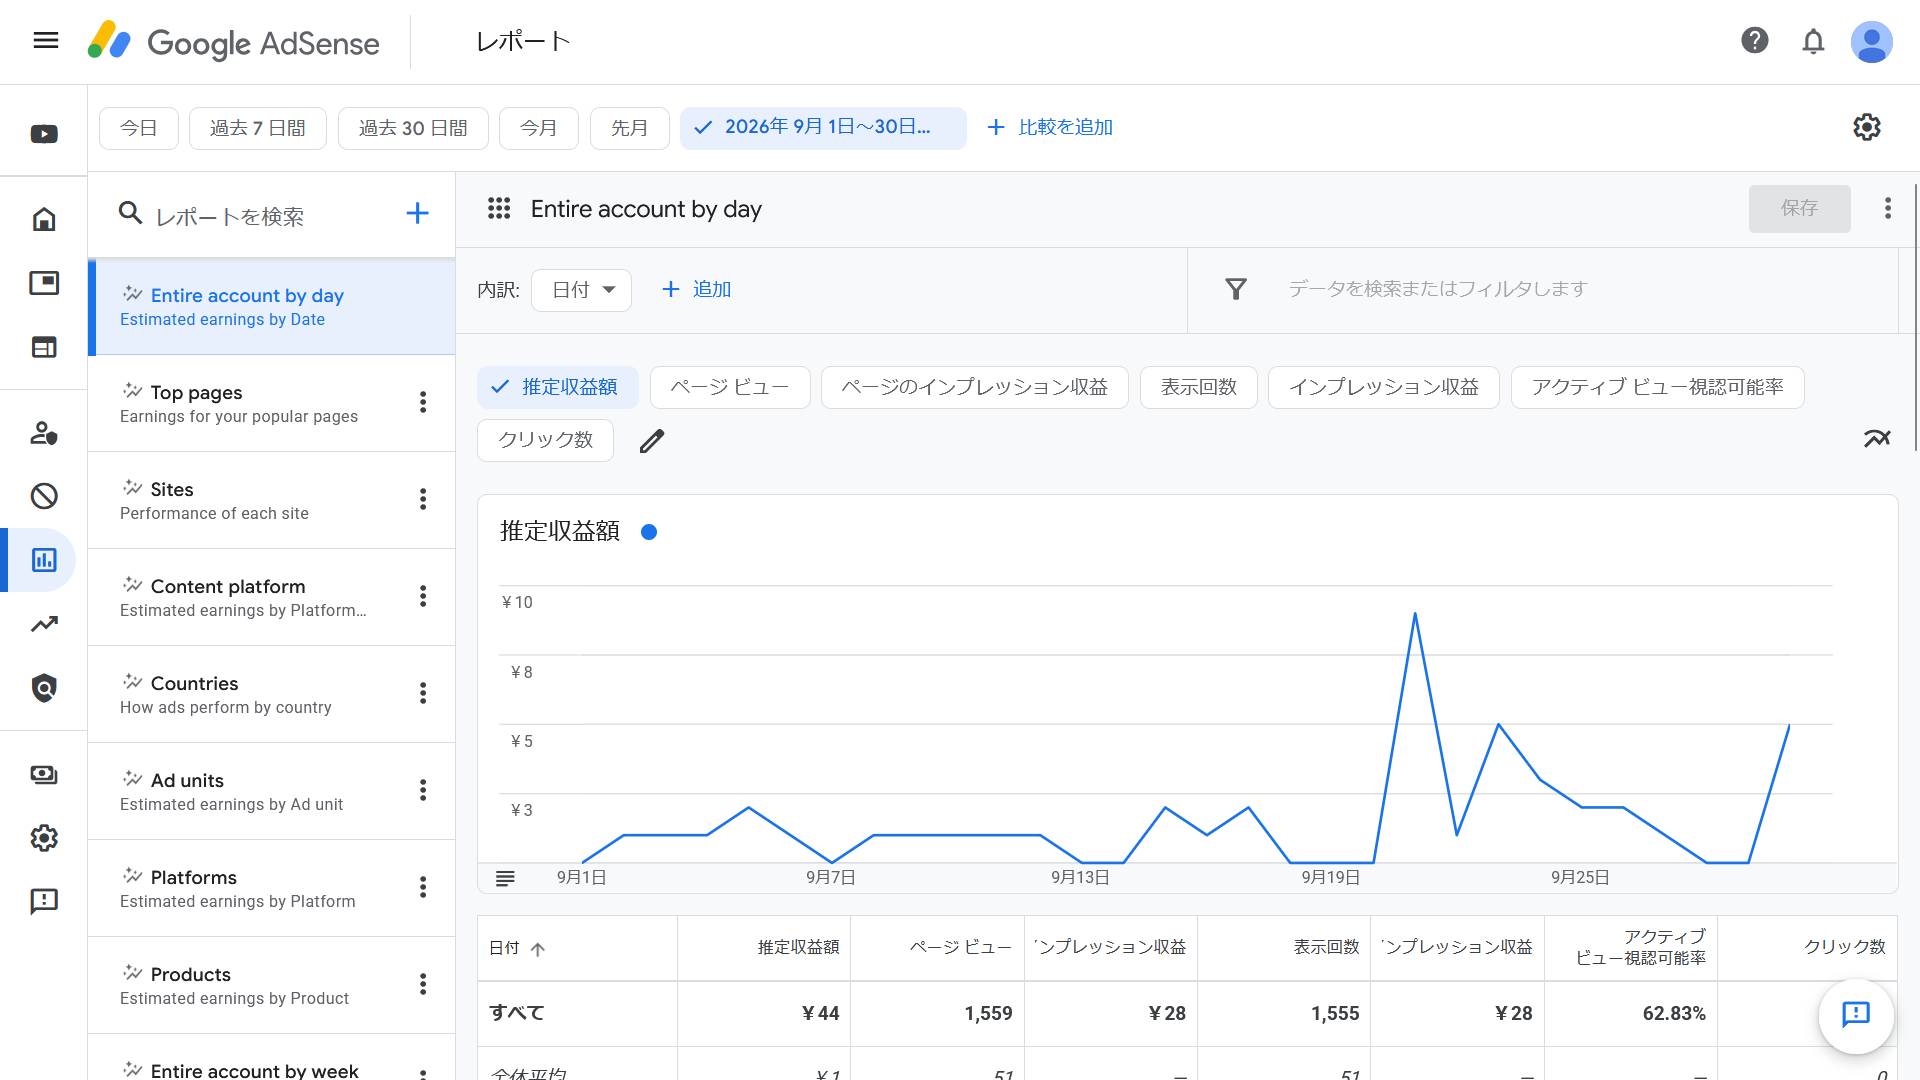Image resolution: width=1920 pixels, height=1080 pixels.
Task: Edit metrics with the pencil icon
Action: pos(652,441)
